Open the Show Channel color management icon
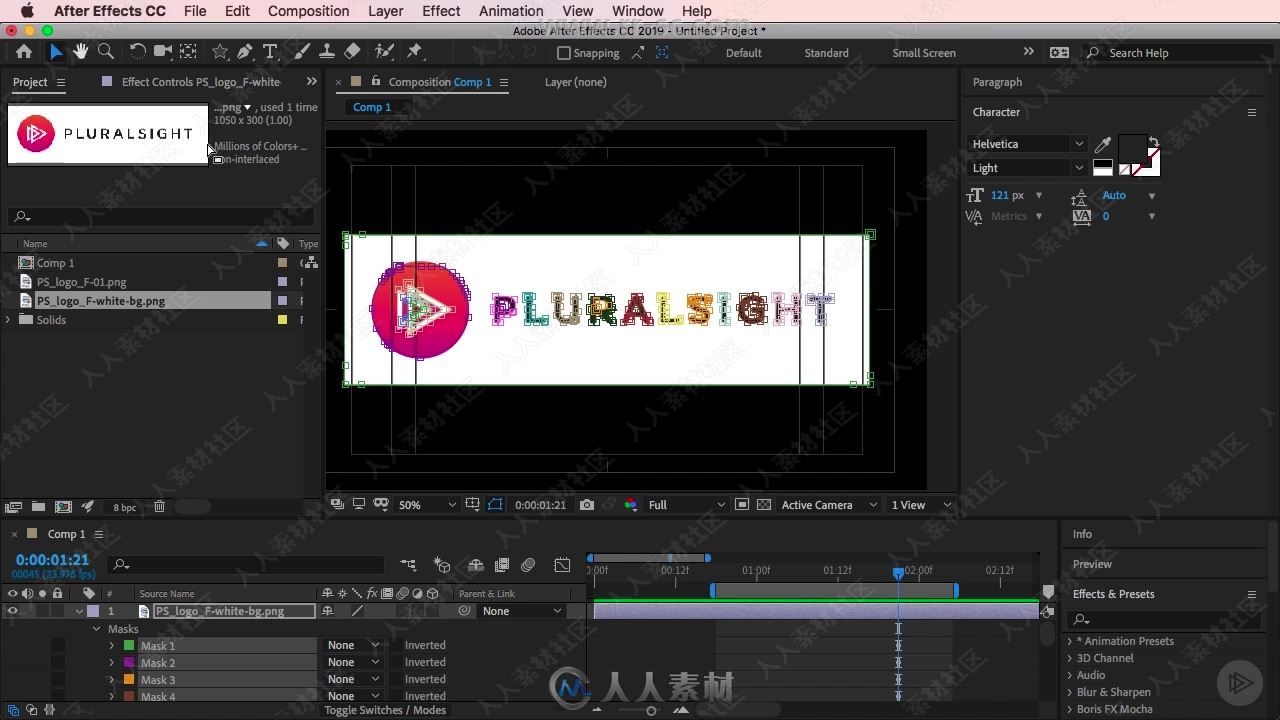Screen dimensions: 1280x720 click(631, 505)
